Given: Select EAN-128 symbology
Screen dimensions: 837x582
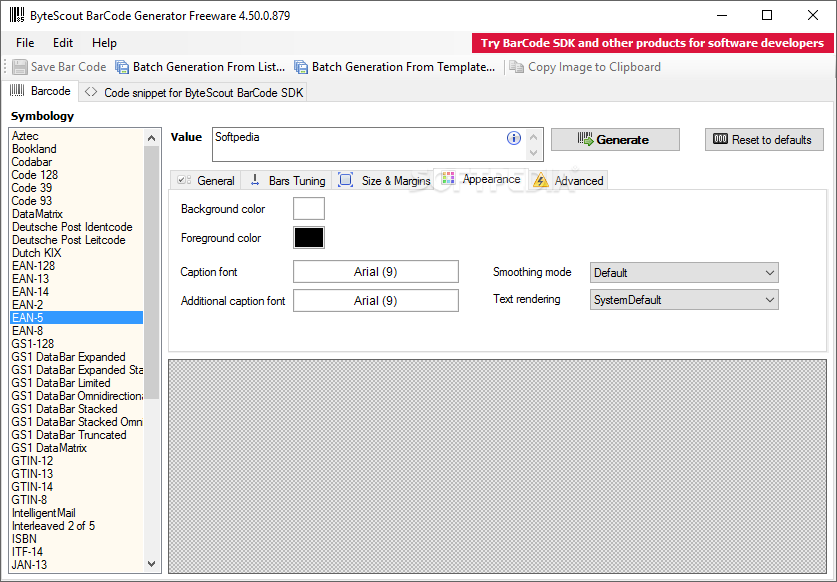Looking at the screenshot, I should (x=76, y=266).
